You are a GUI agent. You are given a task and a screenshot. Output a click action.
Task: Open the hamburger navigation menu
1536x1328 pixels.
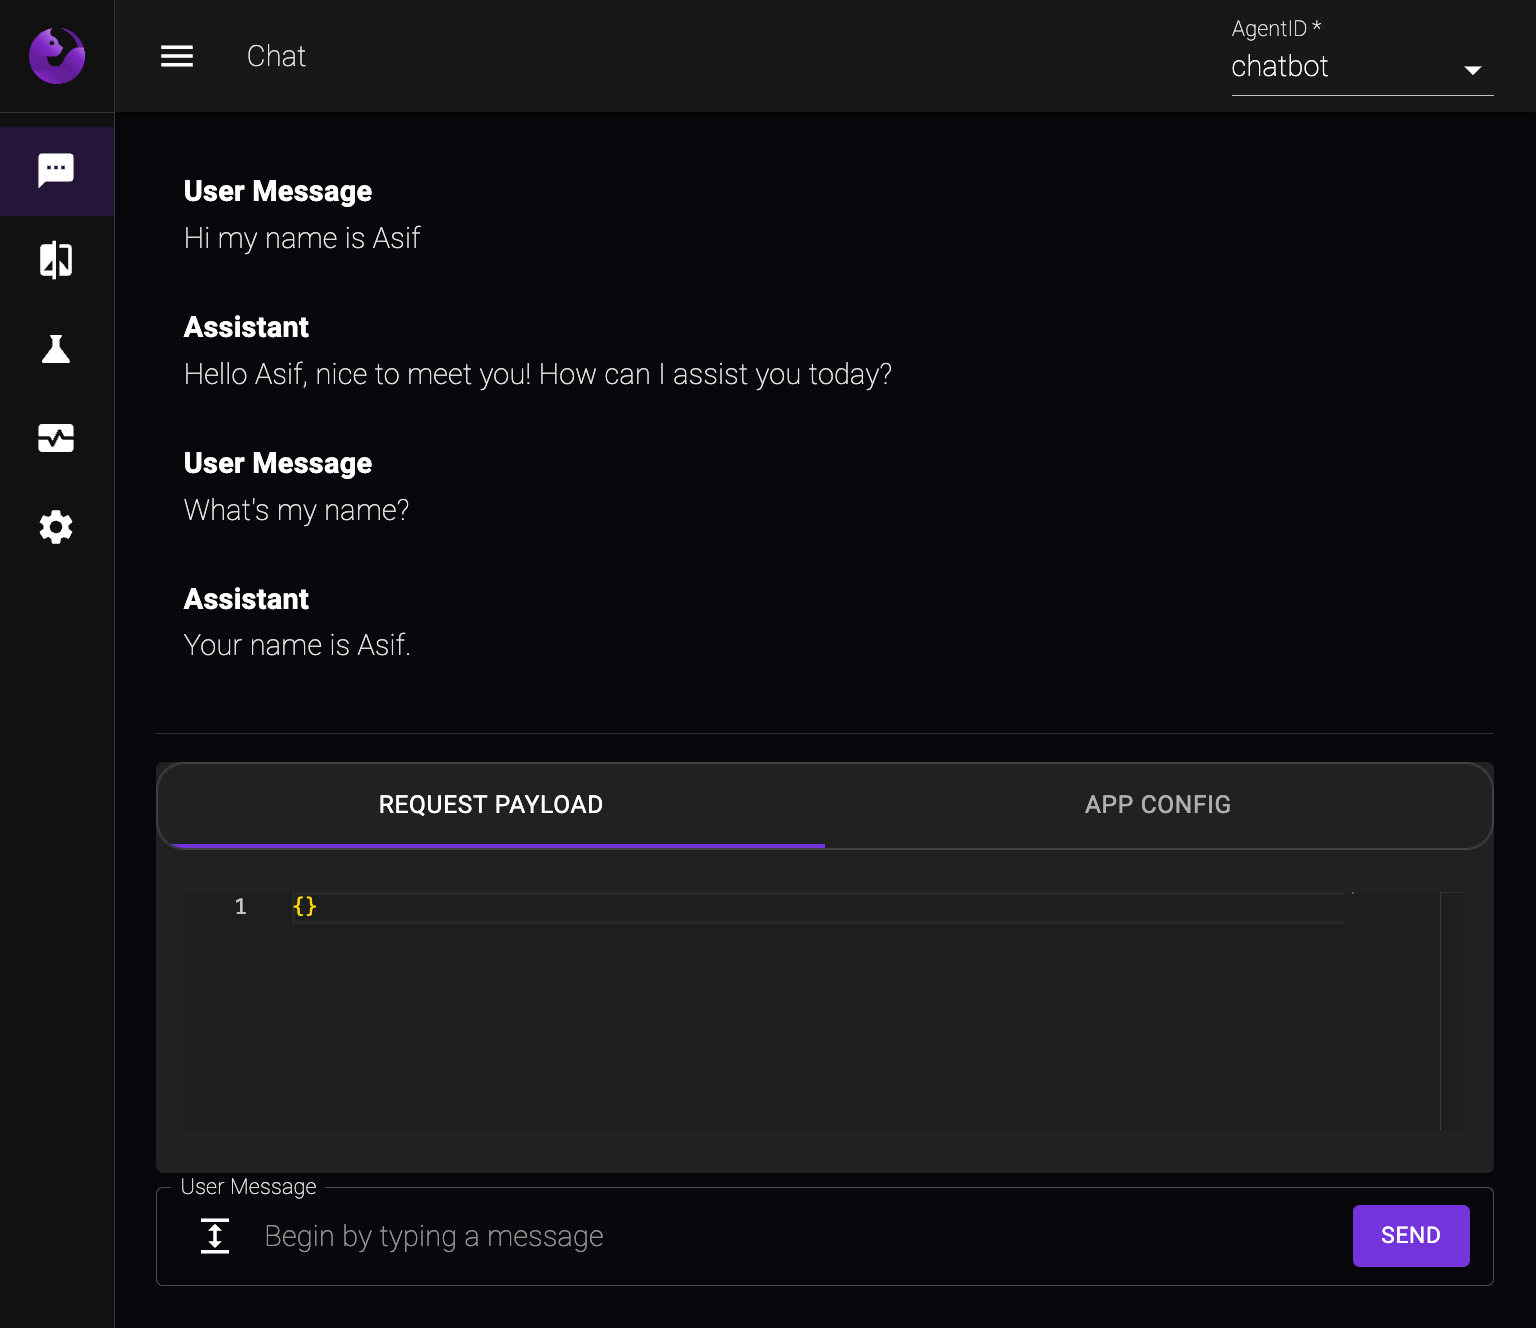pos(177,56)
